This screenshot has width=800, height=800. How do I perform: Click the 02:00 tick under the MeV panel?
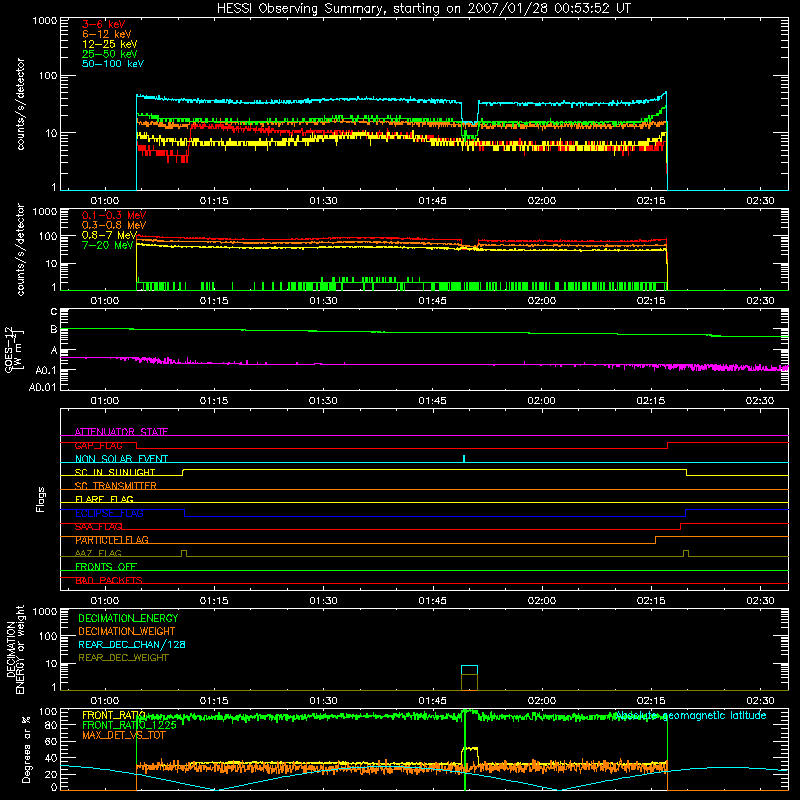541,301
